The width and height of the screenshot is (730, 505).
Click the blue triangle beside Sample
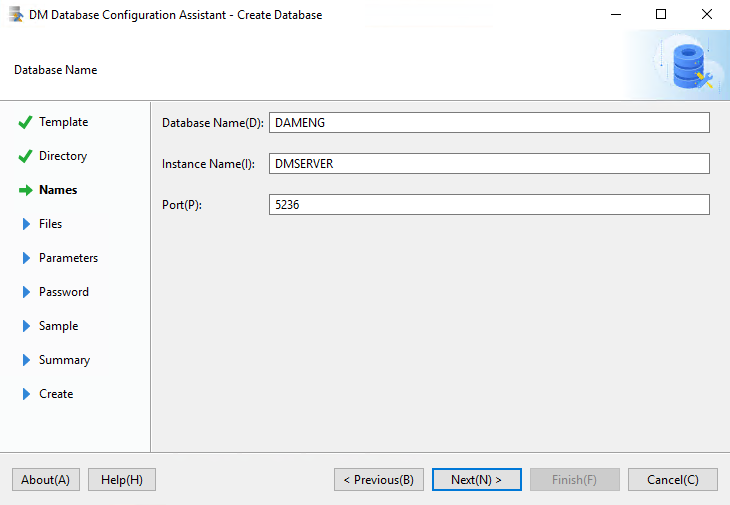click(26, 326)
